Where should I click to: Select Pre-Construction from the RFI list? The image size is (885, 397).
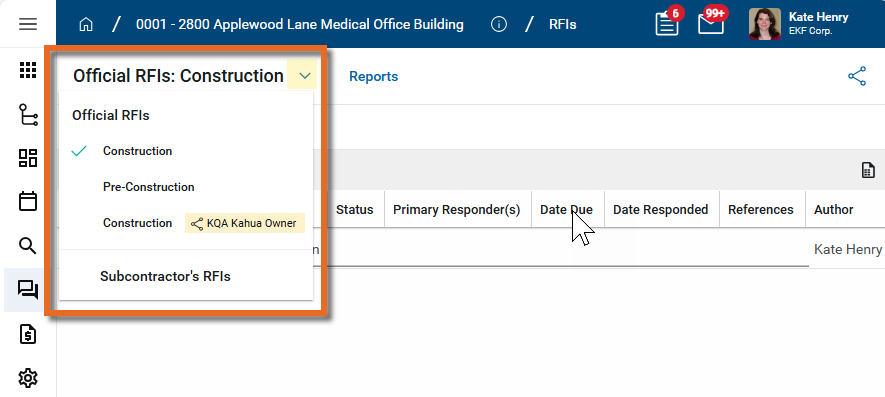tap(148, 187)
